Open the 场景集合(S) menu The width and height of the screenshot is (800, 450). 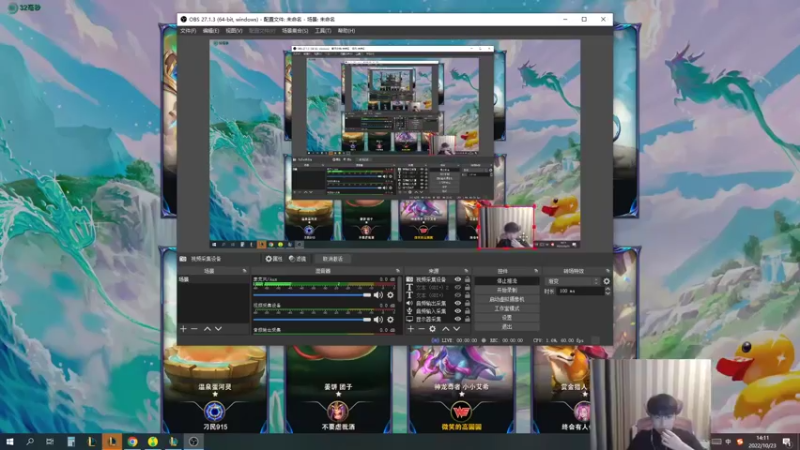click(x=295, y=31)
